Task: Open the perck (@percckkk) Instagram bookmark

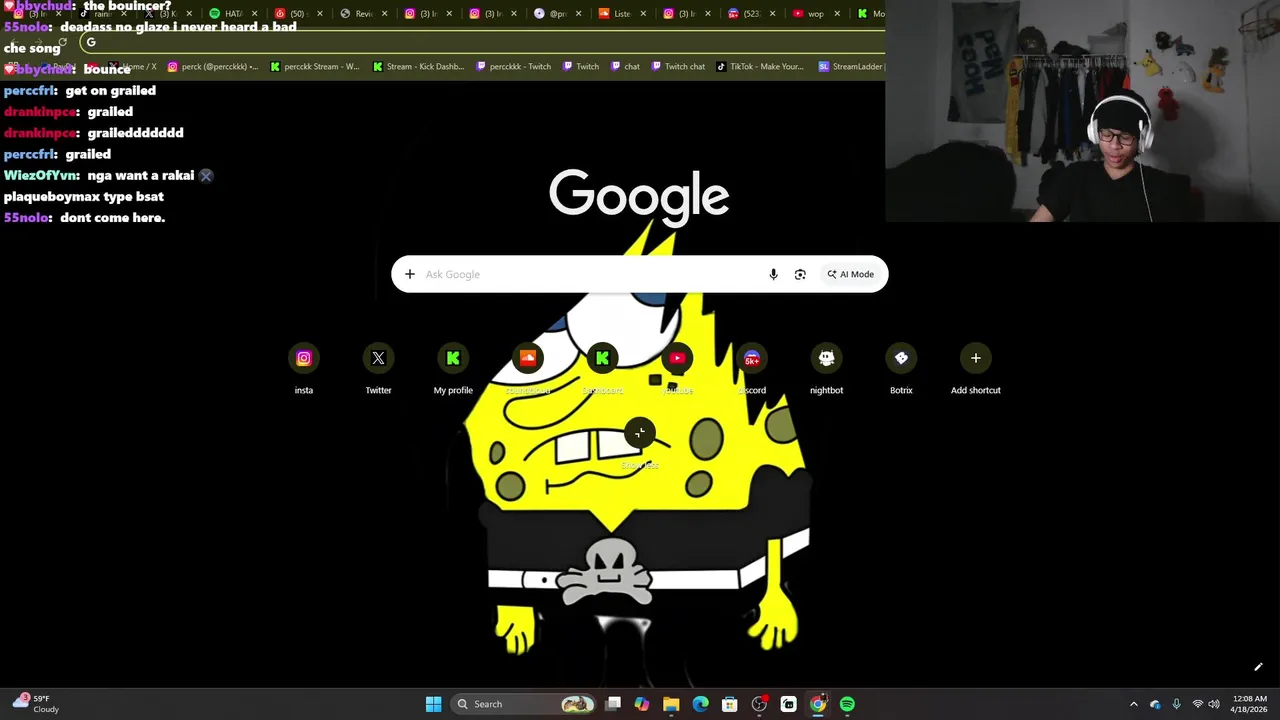Action: coord(212,67)
